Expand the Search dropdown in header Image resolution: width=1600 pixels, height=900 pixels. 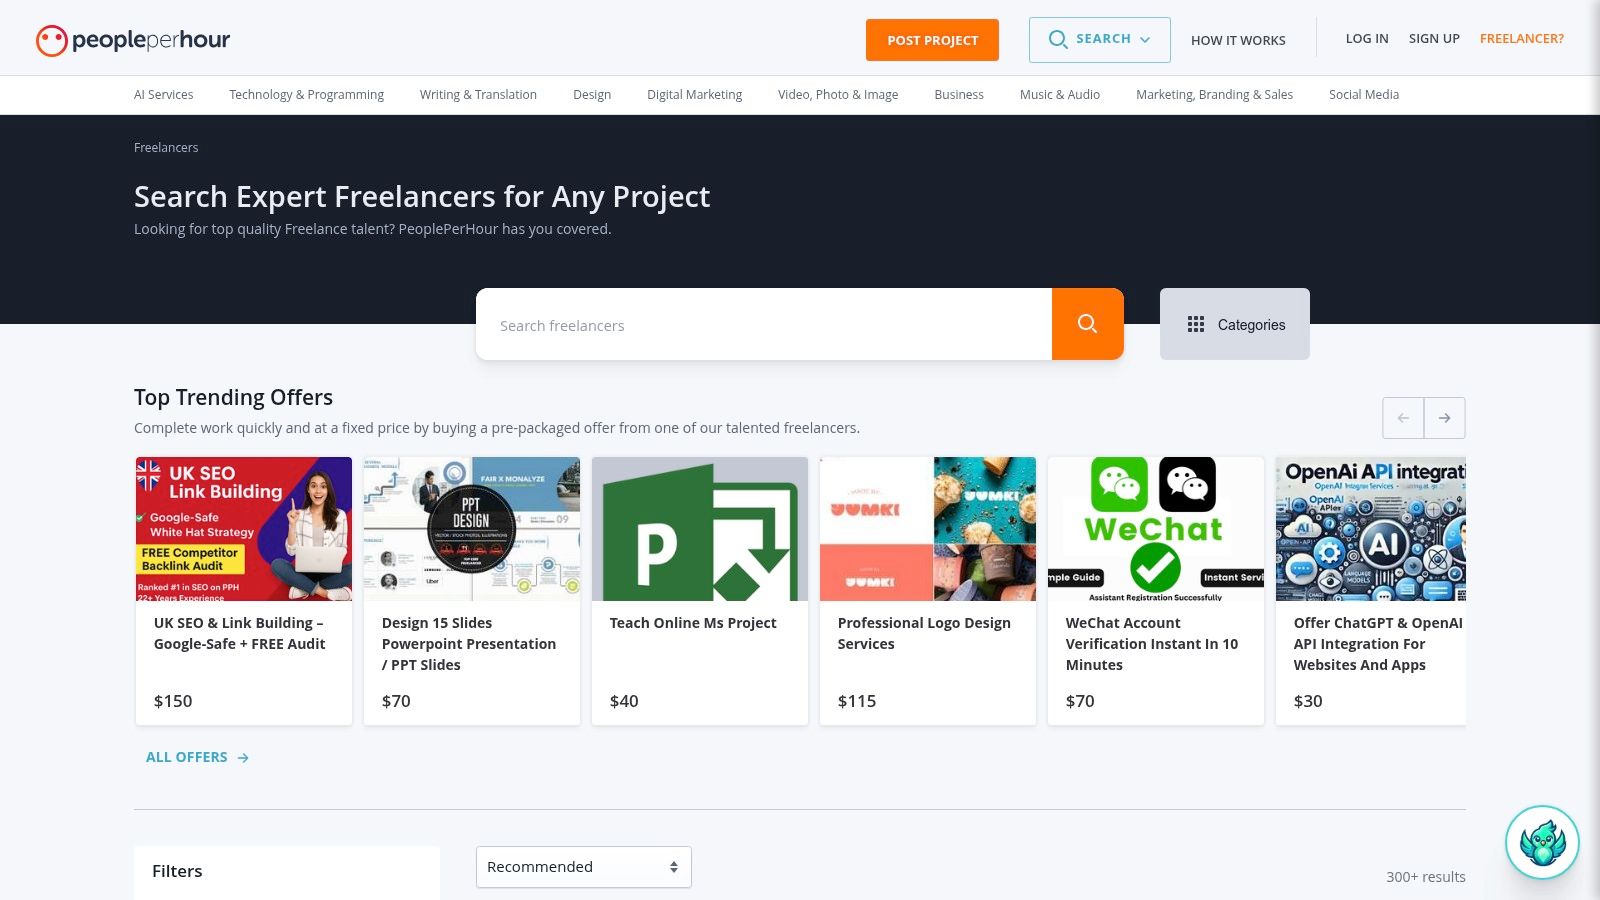1099,40
